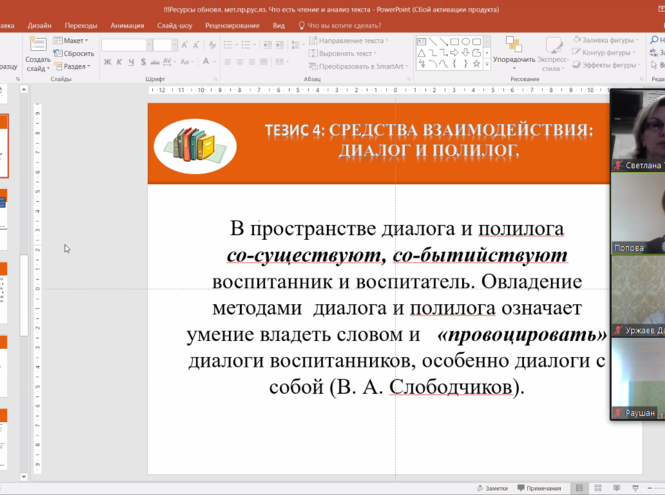Clear all formatting with the eraser A icon

(212, 45)
